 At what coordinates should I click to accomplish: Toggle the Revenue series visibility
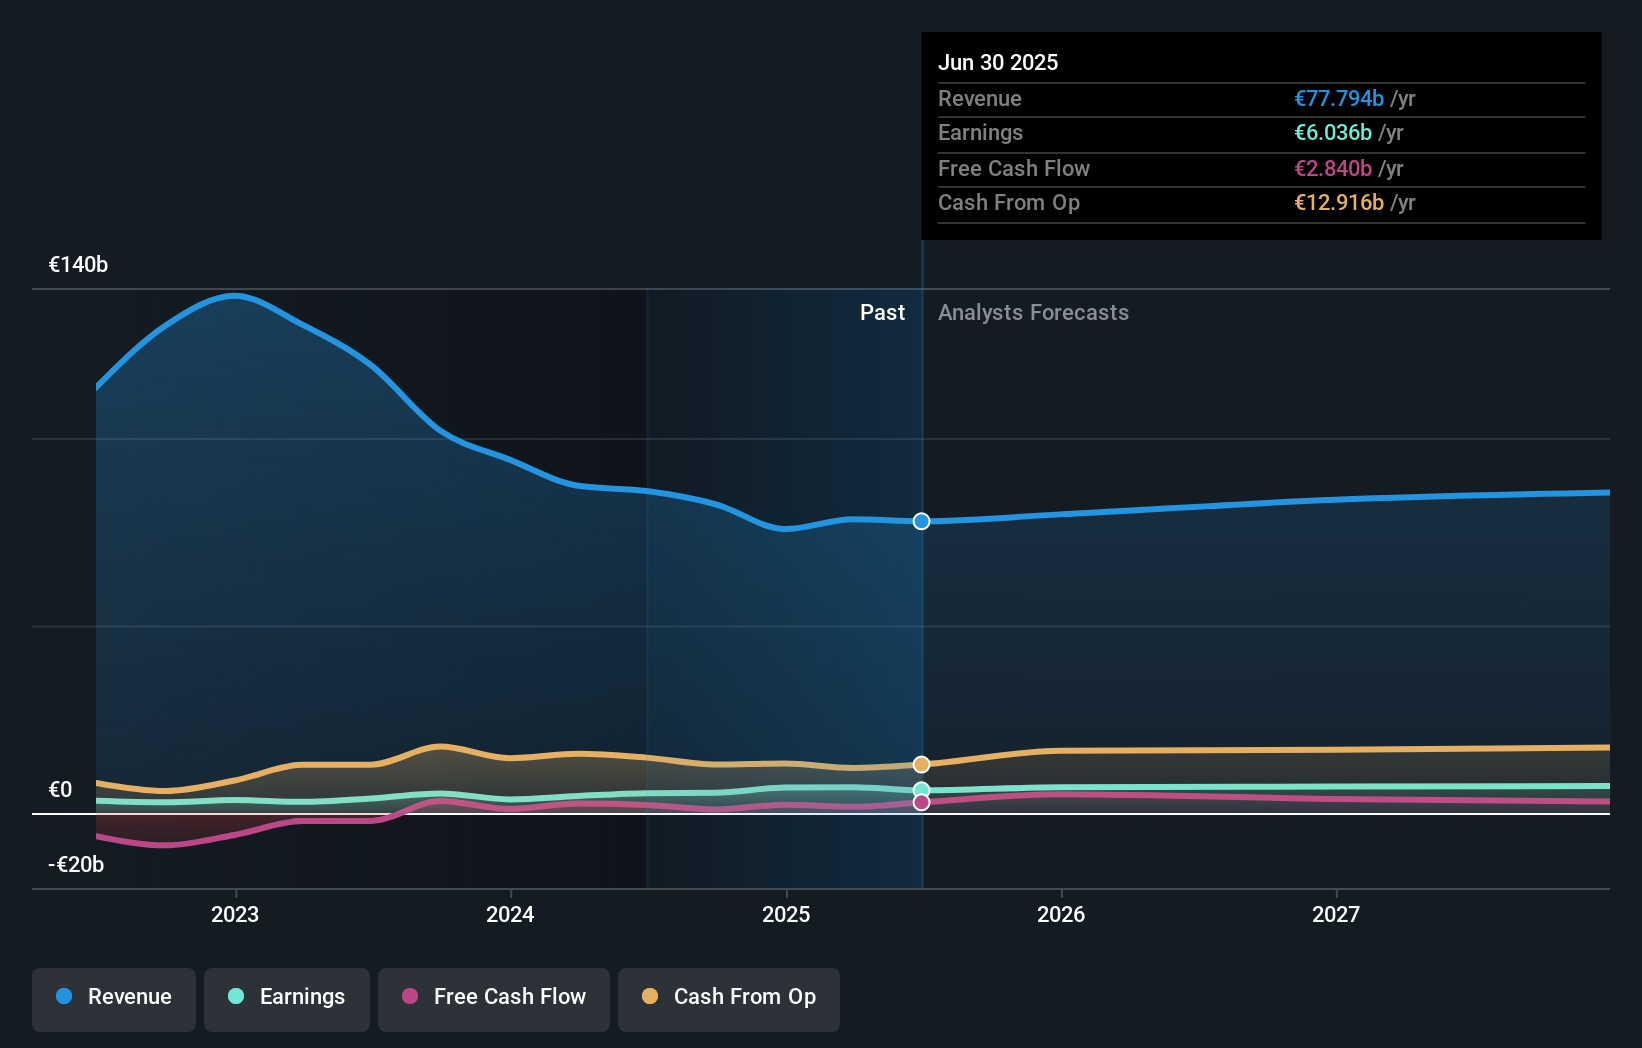pyautogui.click(x=113, y=997)
